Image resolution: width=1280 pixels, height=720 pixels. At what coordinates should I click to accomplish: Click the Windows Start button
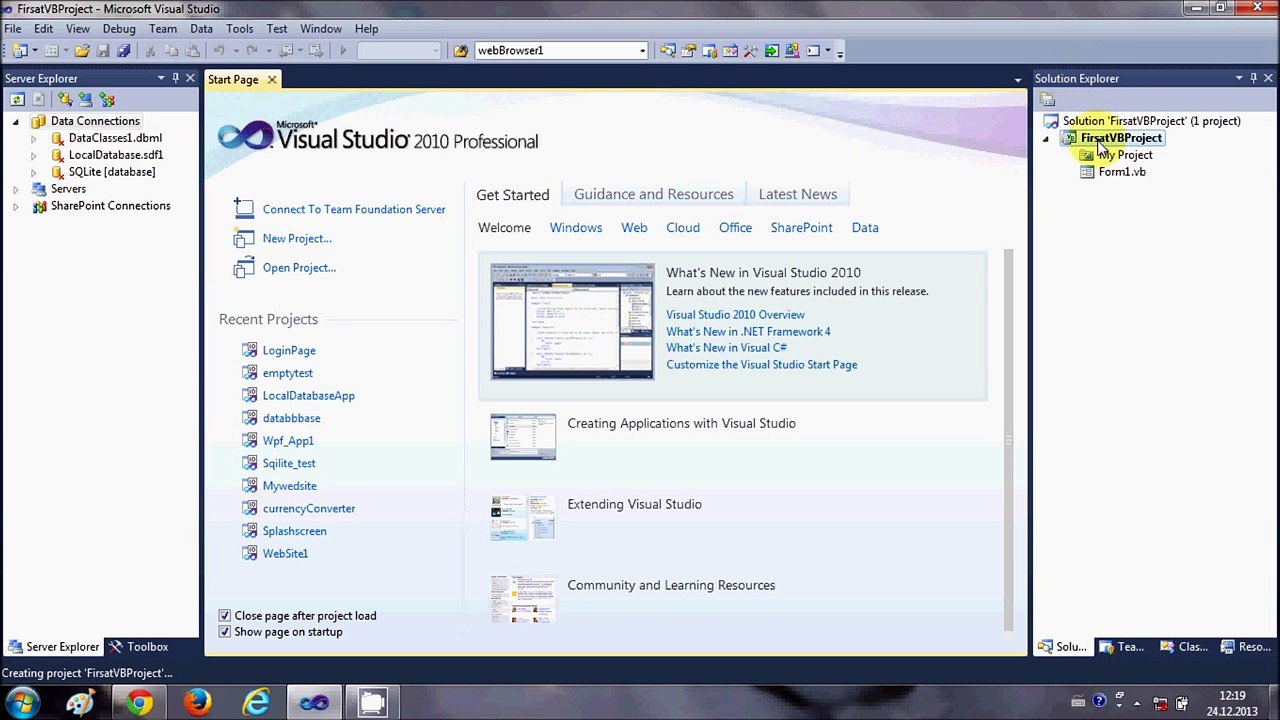pos(22,703)
